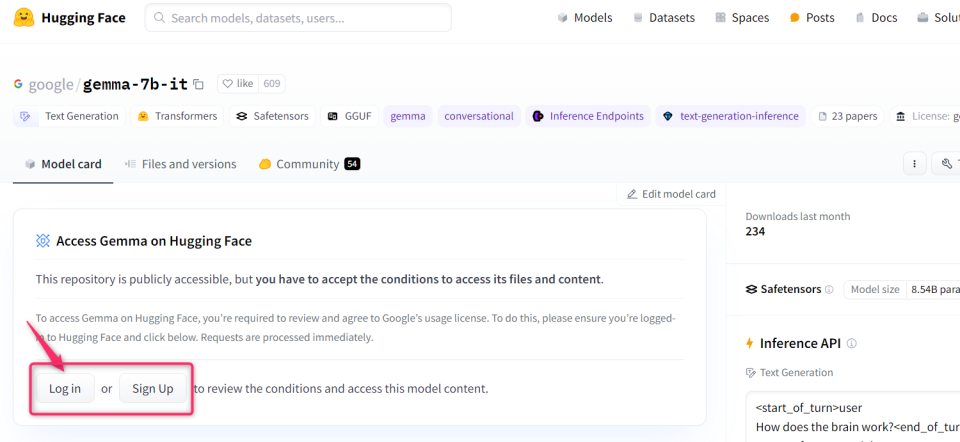The width and height of the screenshot is (960, 442).
Task: Like the gemma-7b-it model
Action: 237,84
